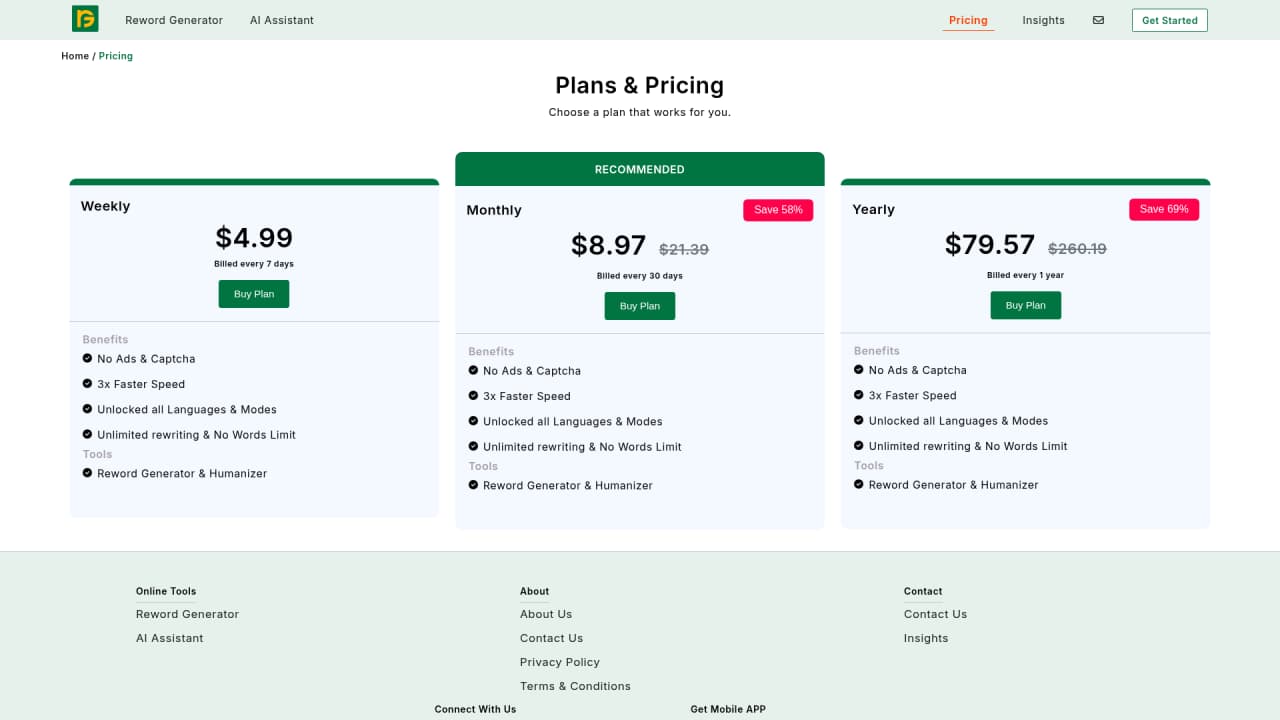Click the 'Connect With Us' footer heading
Screen dimensions: 1280x720
click(475, 709)
